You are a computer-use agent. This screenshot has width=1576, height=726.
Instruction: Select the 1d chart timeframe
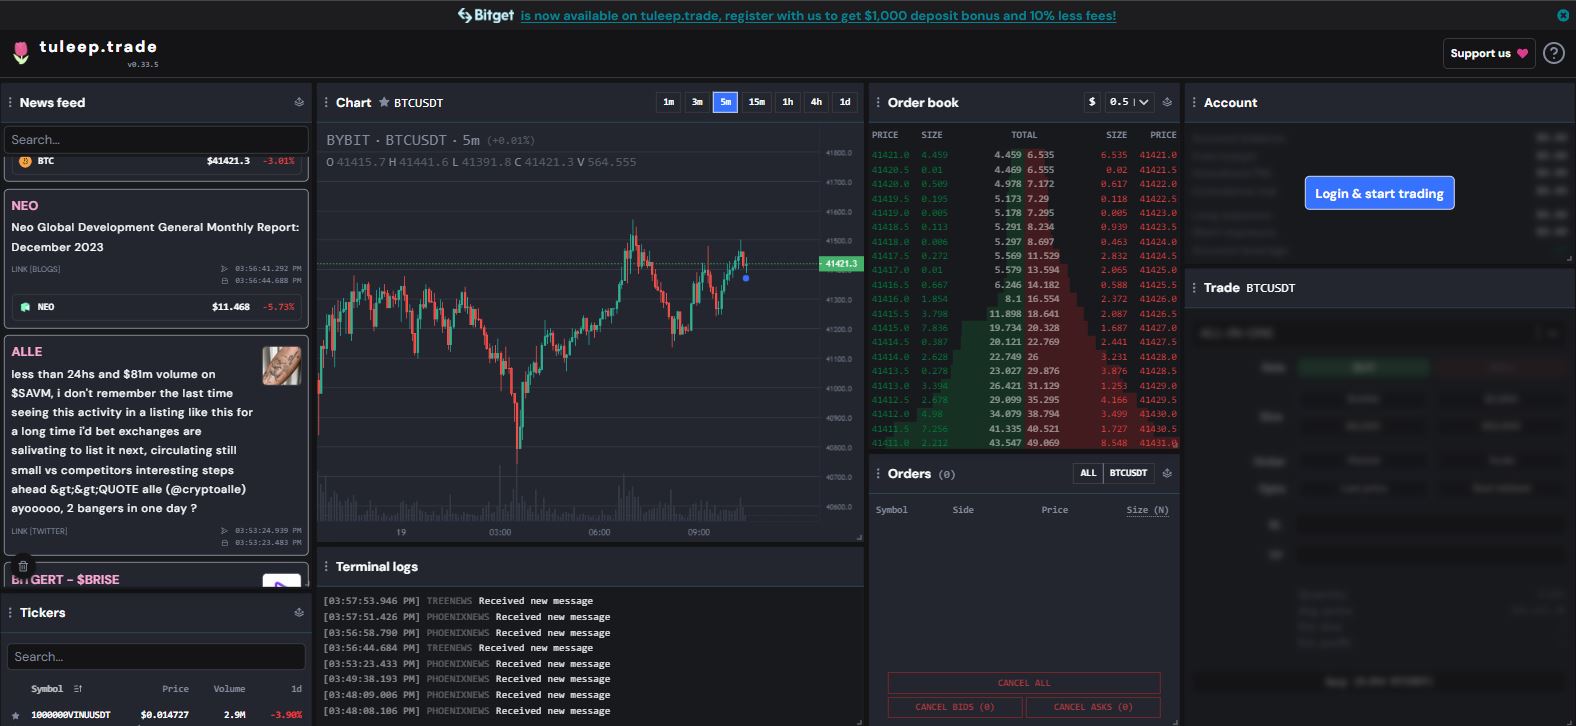click(845, 102)
